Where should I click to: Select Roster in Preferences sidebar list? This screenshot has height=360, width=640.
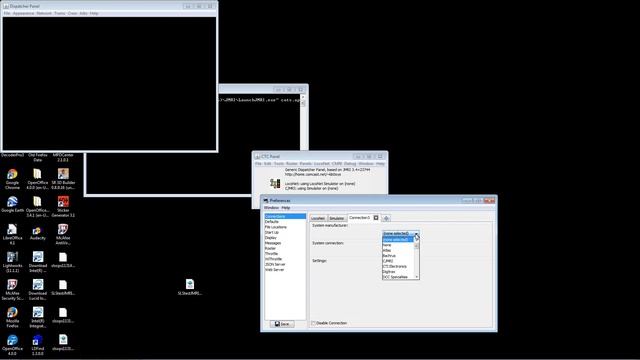(x=285, y=248)
